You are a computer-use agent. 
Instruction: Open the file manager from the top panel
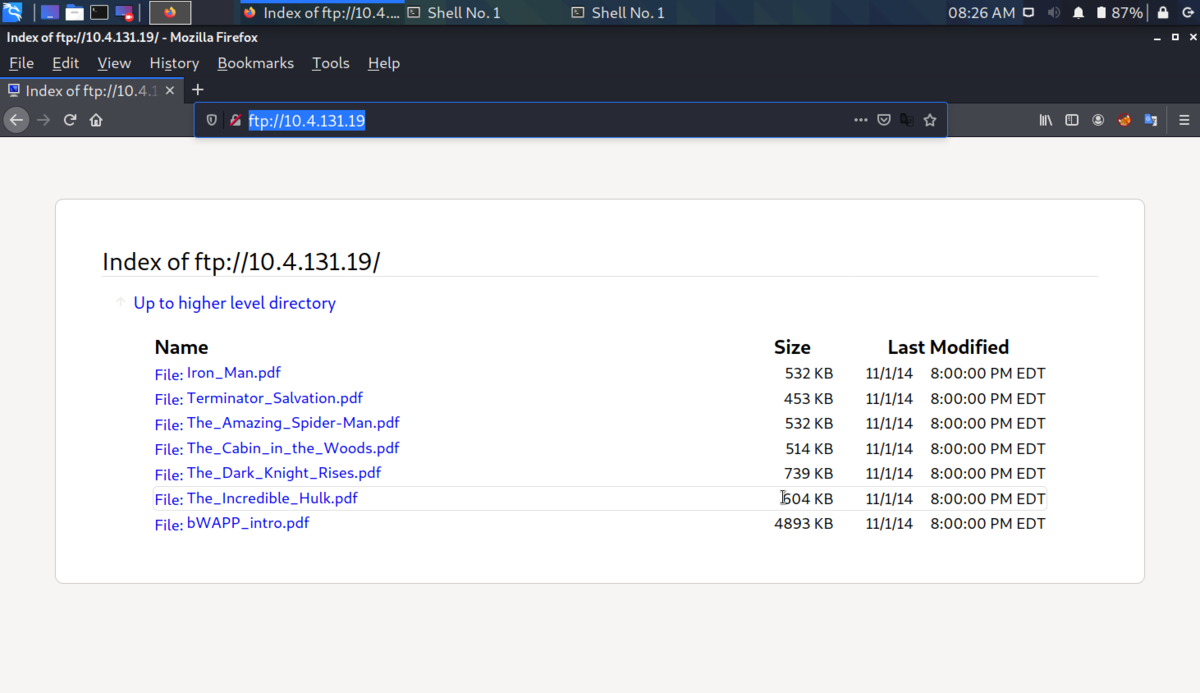pos(74,13)
